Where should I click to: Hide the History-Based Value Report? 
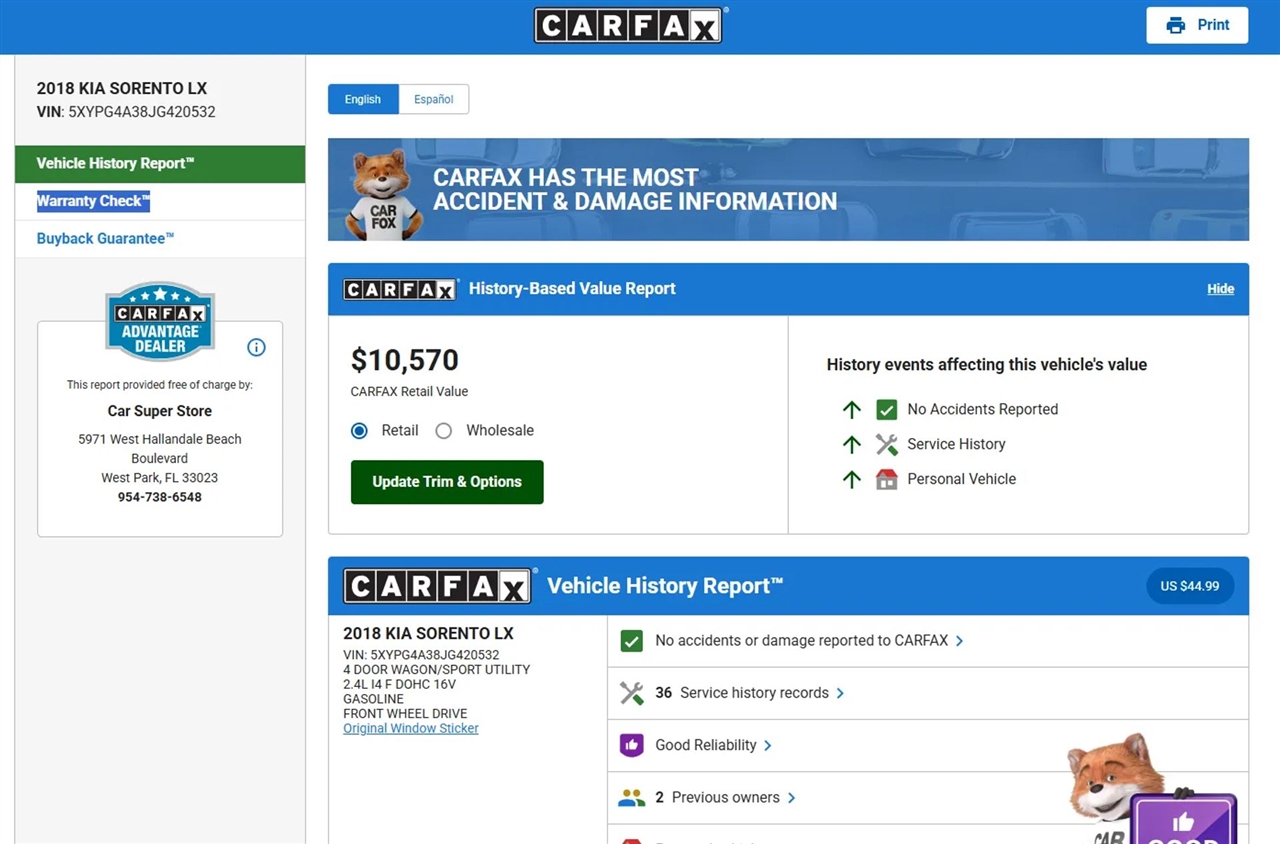pos(1220,289)
